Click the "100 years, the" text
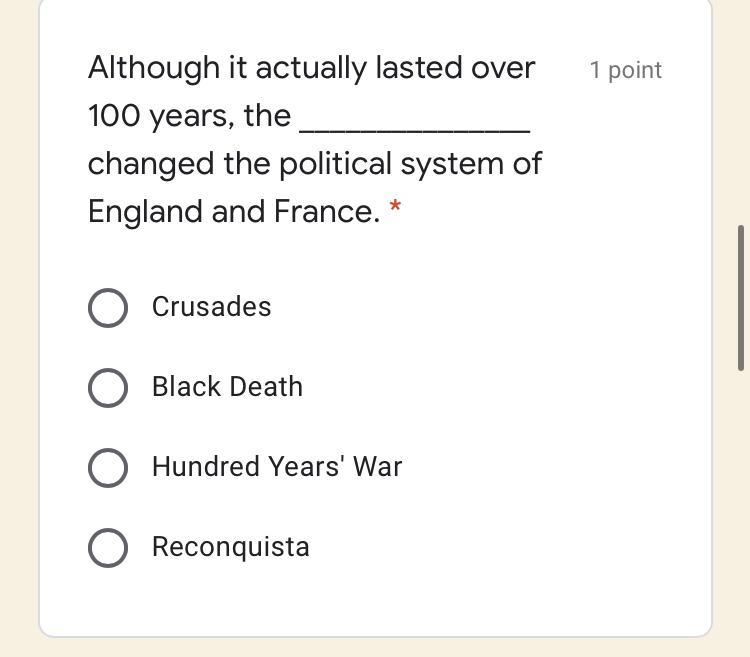 189,116
